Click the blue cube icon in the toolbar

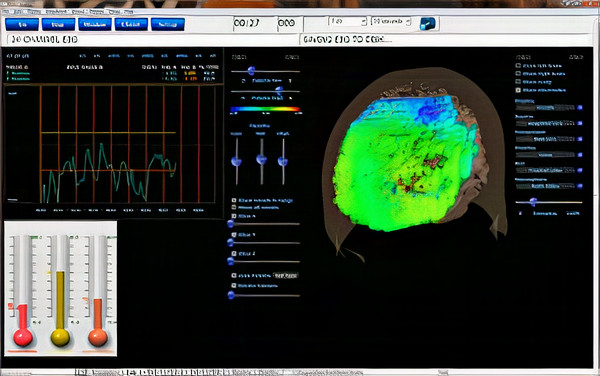427,24
